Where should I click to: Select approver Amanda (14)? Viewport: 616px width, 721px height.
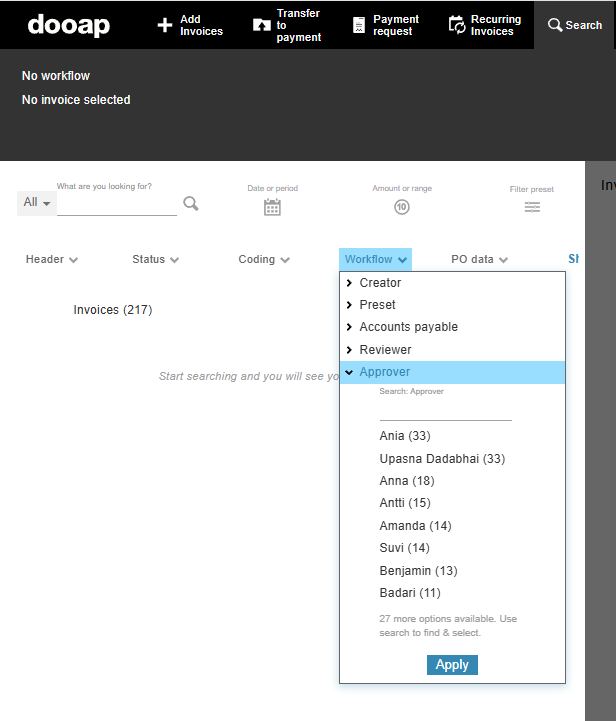point(416,526)
